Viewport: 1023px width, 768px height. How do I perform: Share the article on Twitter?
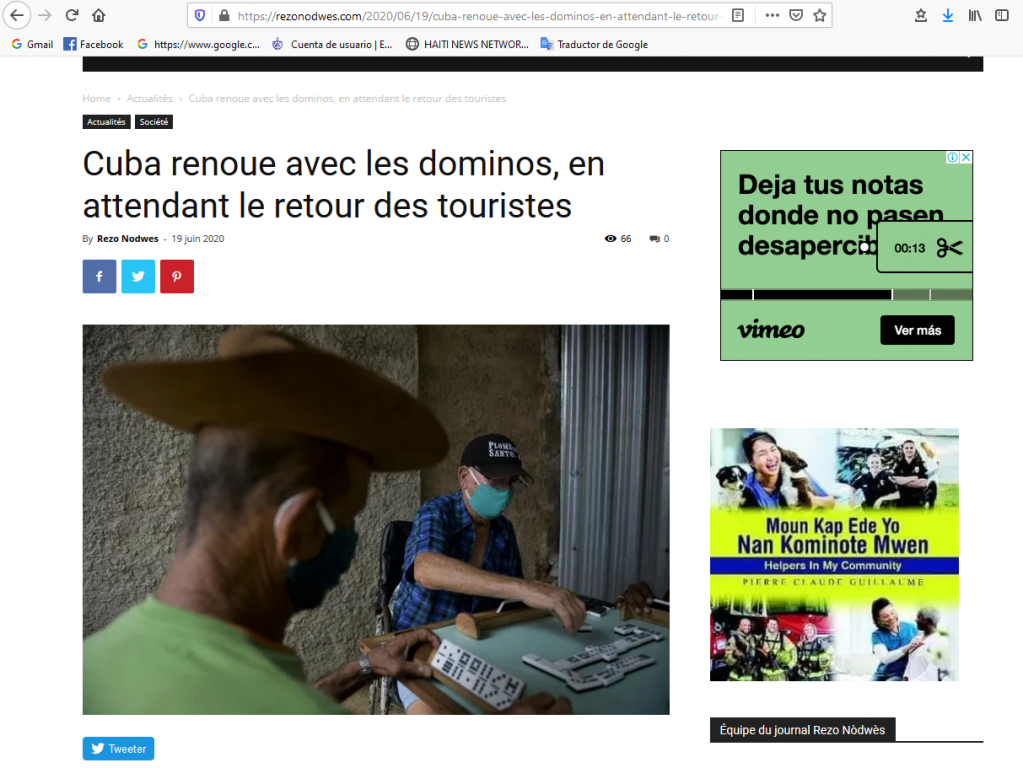click(138, 276)
